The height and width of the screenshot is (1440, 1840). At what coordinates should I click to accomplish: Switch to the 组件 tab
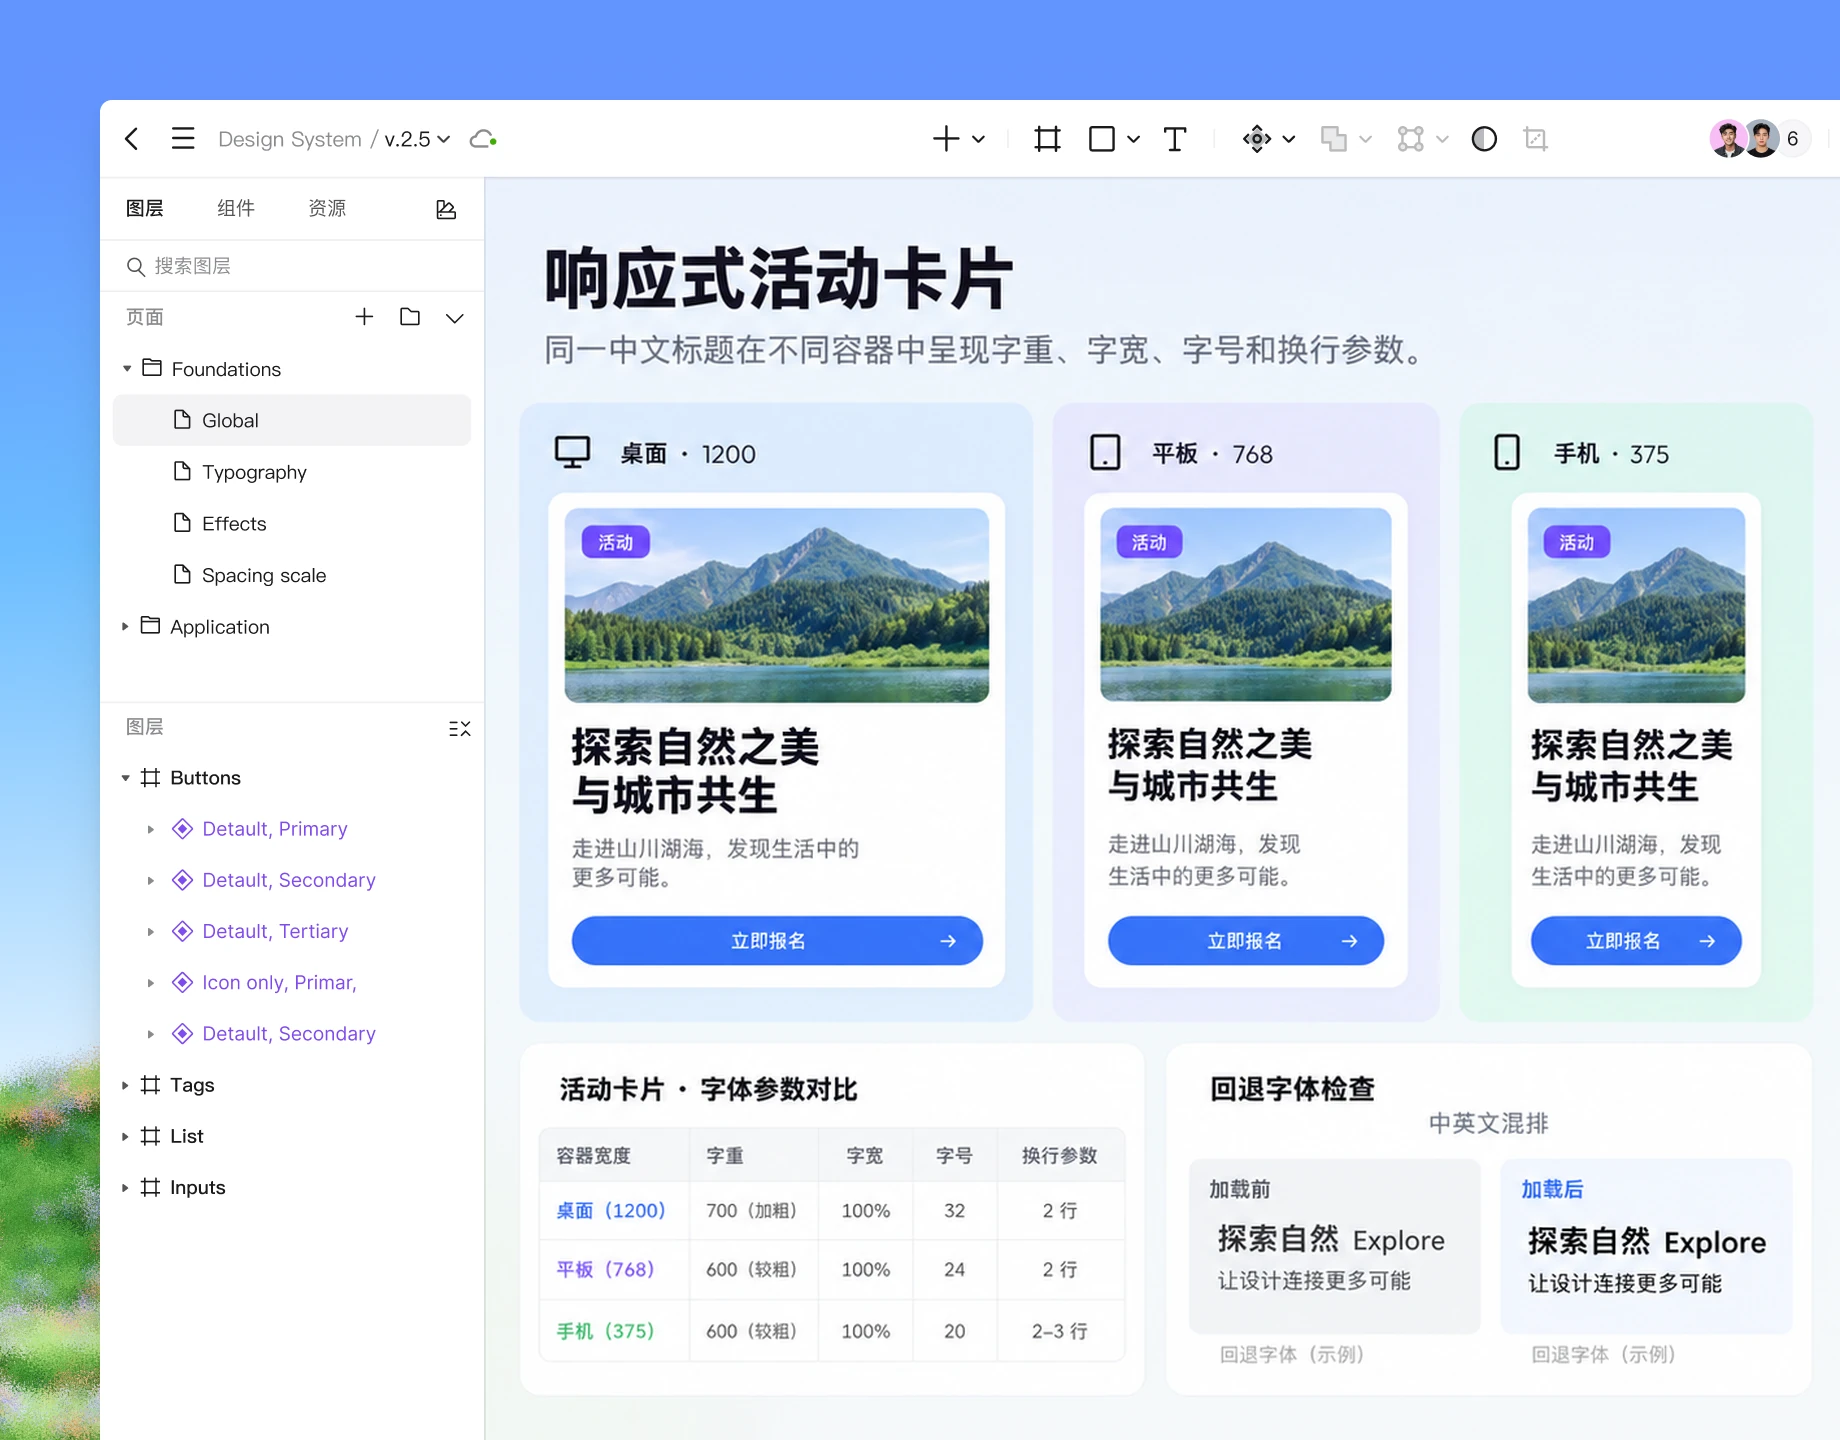pyautogui.click(x=236, y=208)
